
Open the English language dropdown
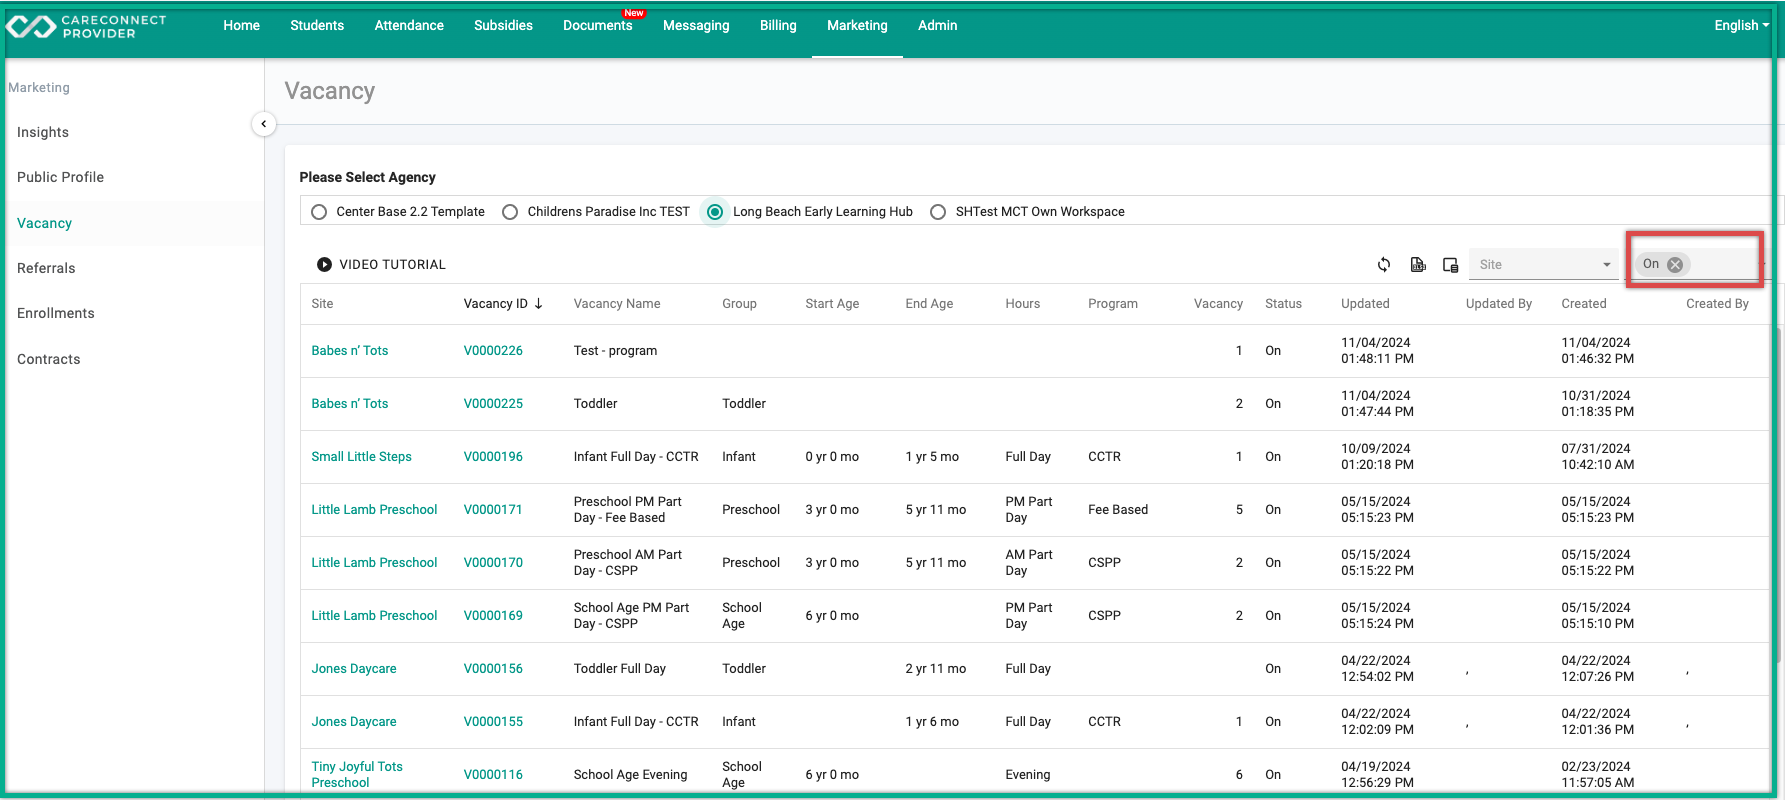pos(1741,26)
